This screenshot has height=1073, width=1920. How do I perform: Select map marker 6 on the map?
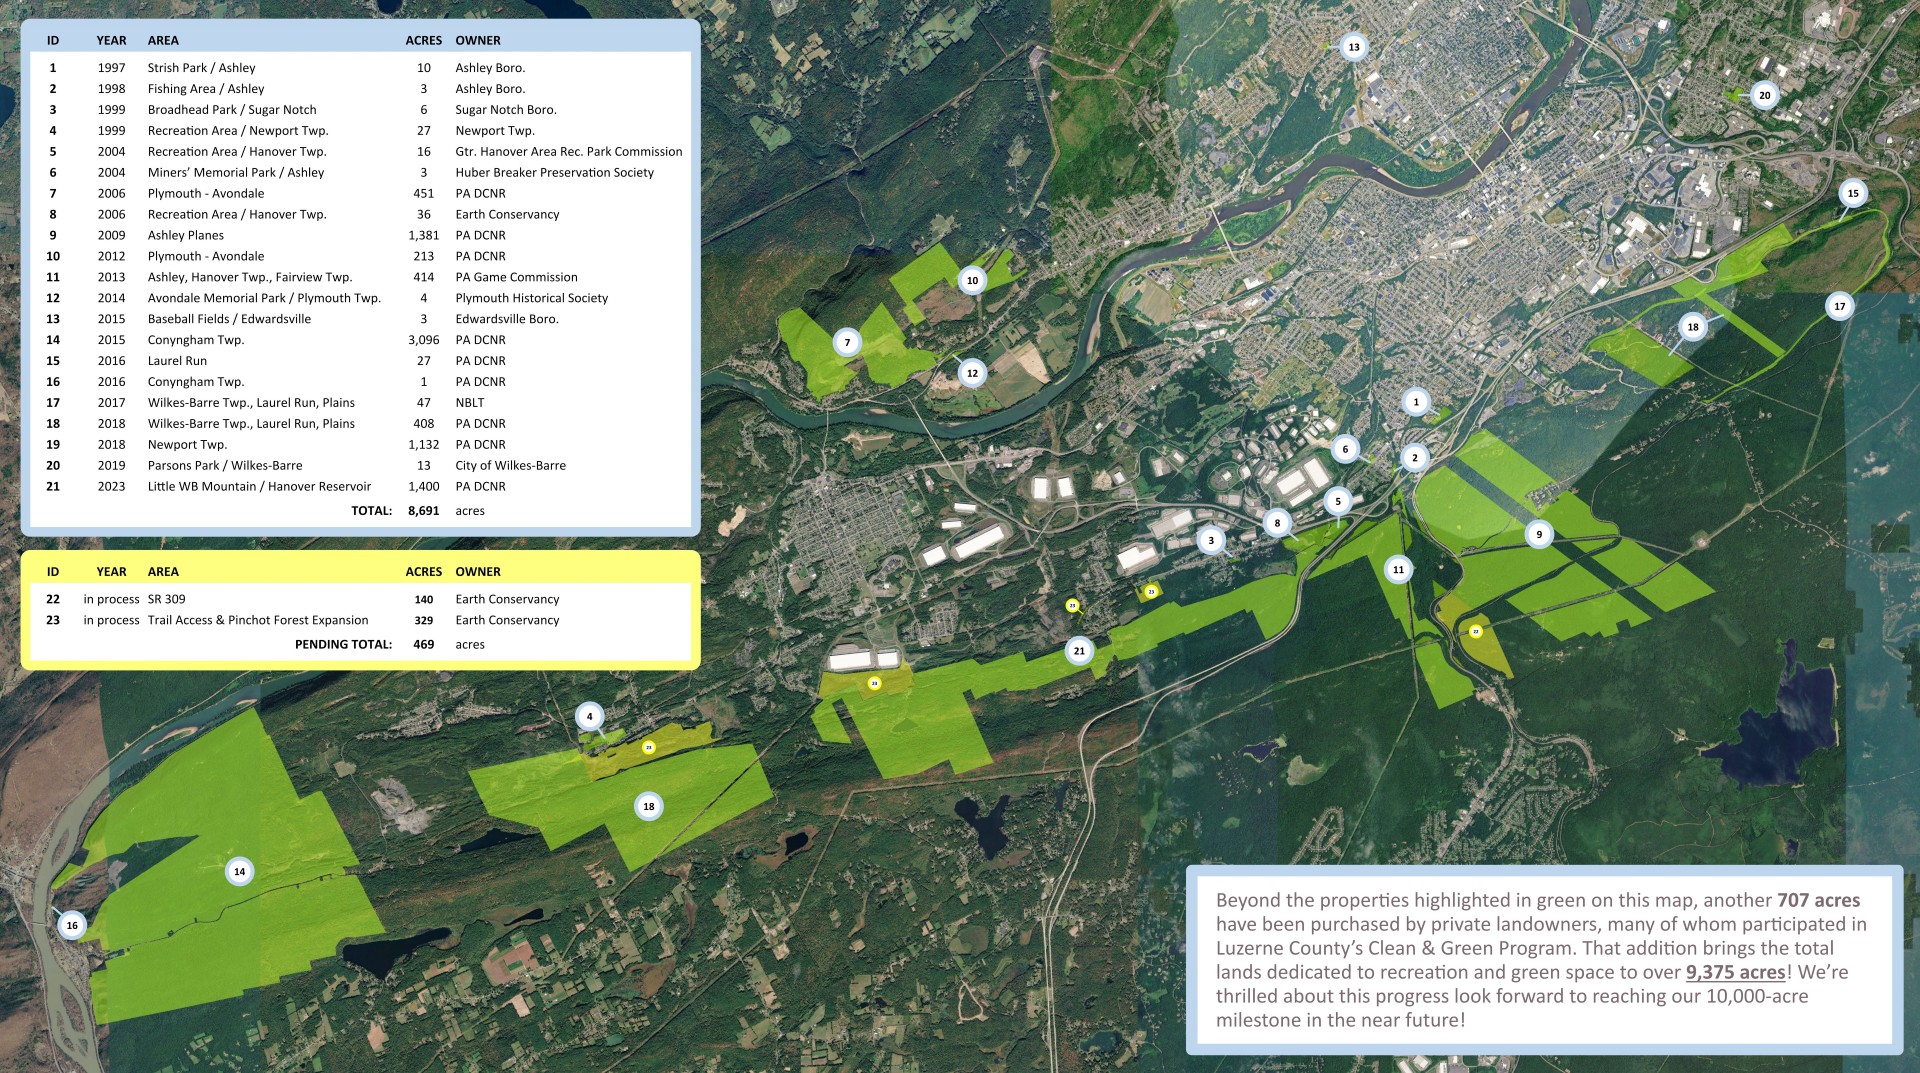point(1345,450)
